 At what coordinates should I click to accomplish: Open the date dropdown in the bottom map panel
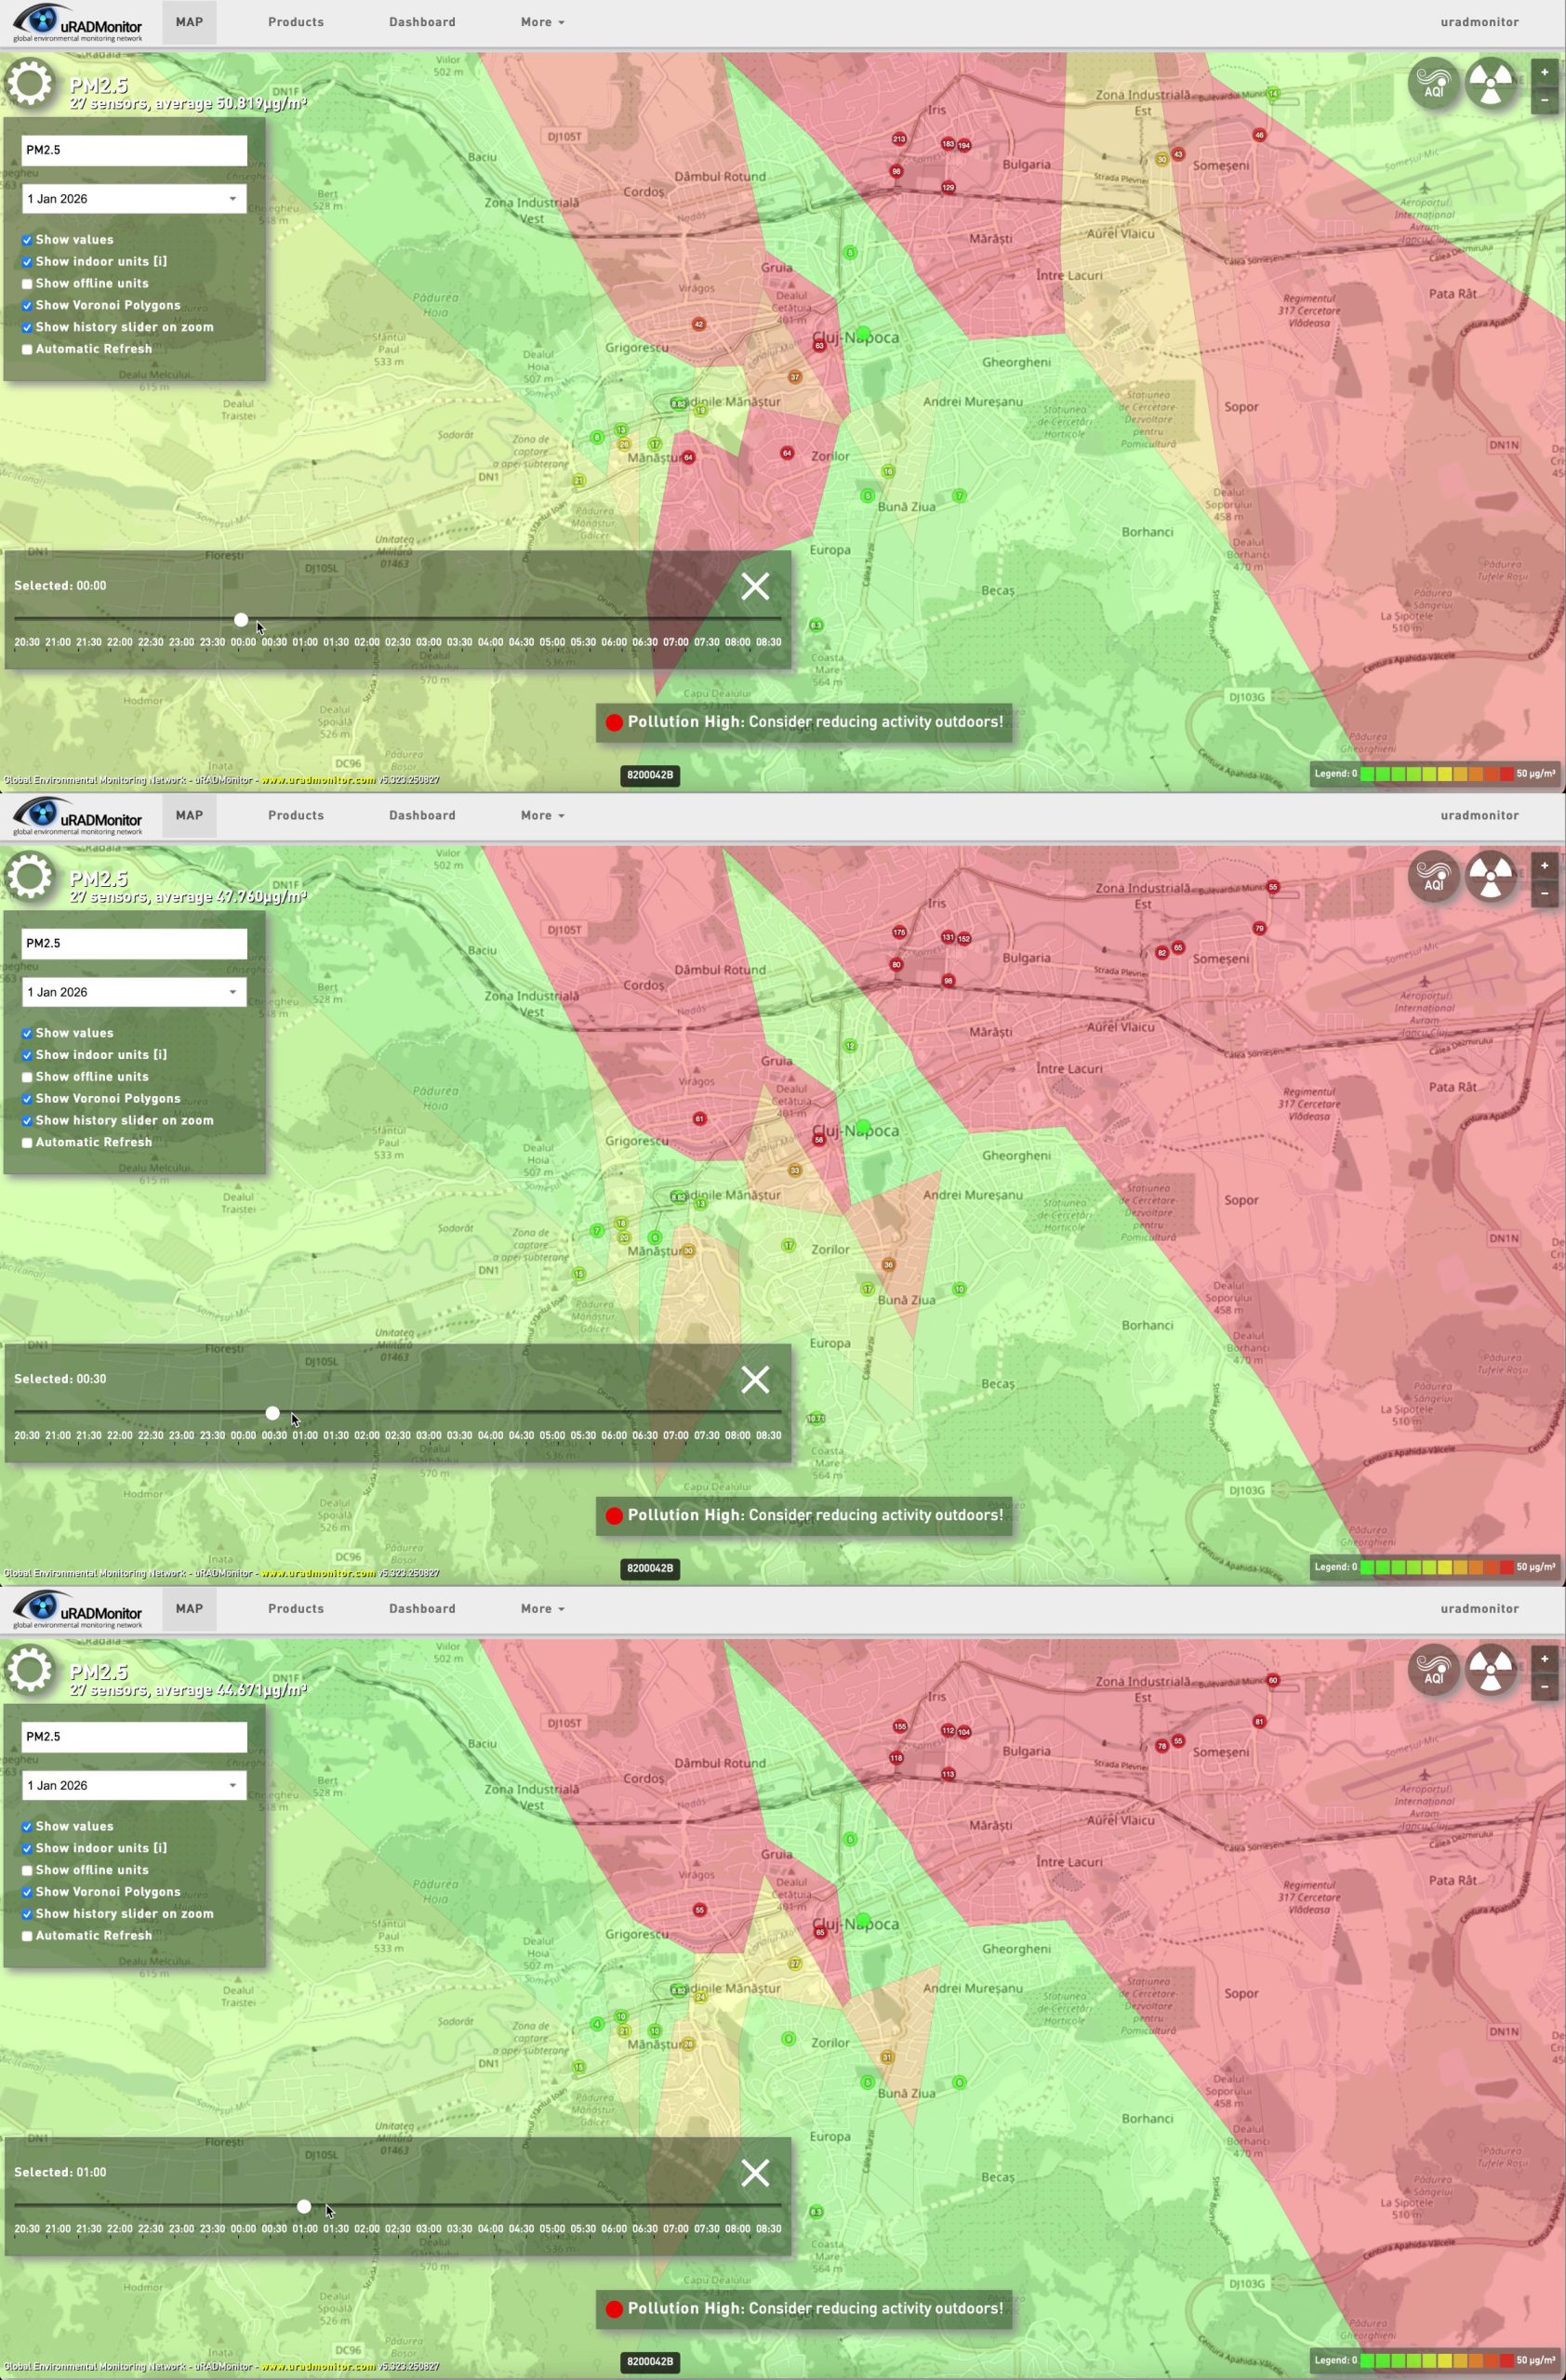pos(134,1785)
